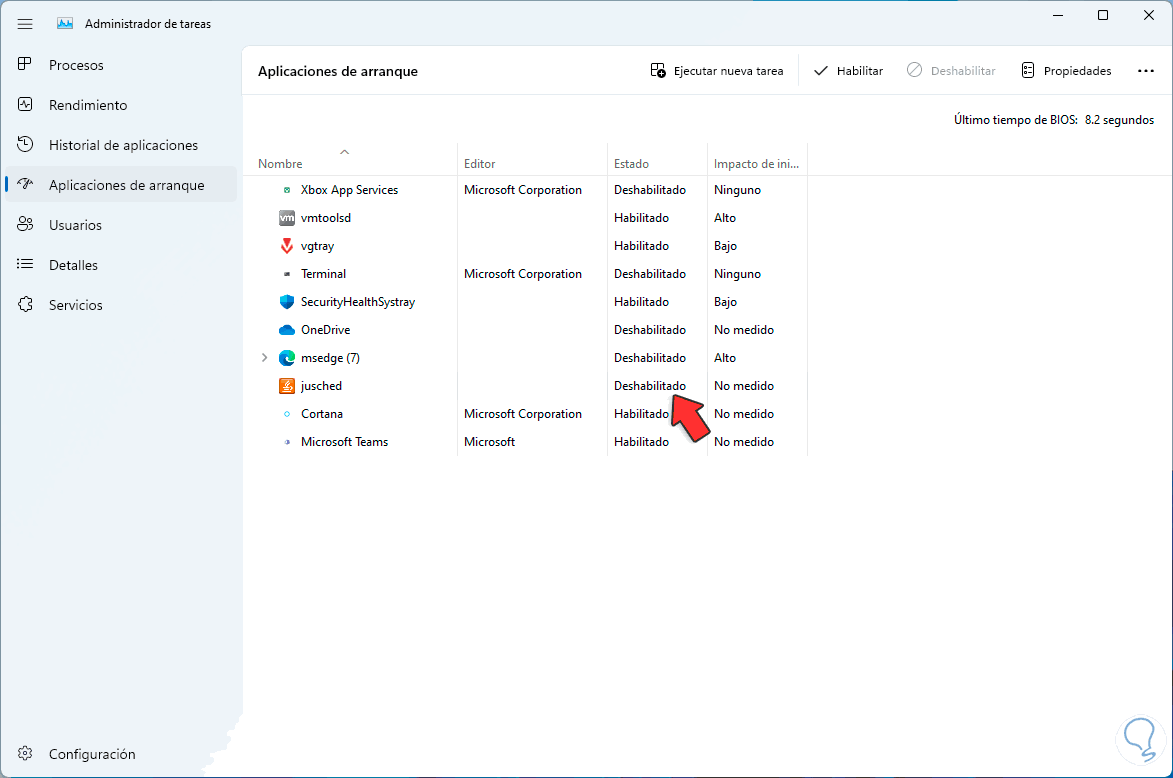Screen dimensions: 1173x778
Task: Click the jusched Java icon
Action: (x=287, y=386)
